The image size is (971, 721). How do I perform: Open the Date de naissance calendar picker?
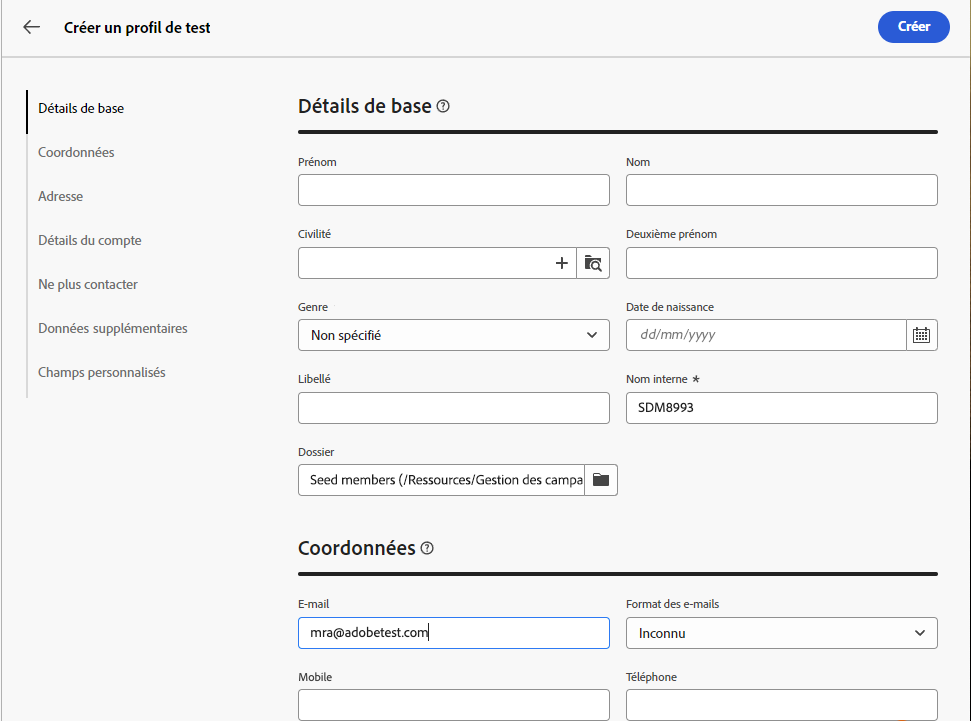(x=922, y=335)
